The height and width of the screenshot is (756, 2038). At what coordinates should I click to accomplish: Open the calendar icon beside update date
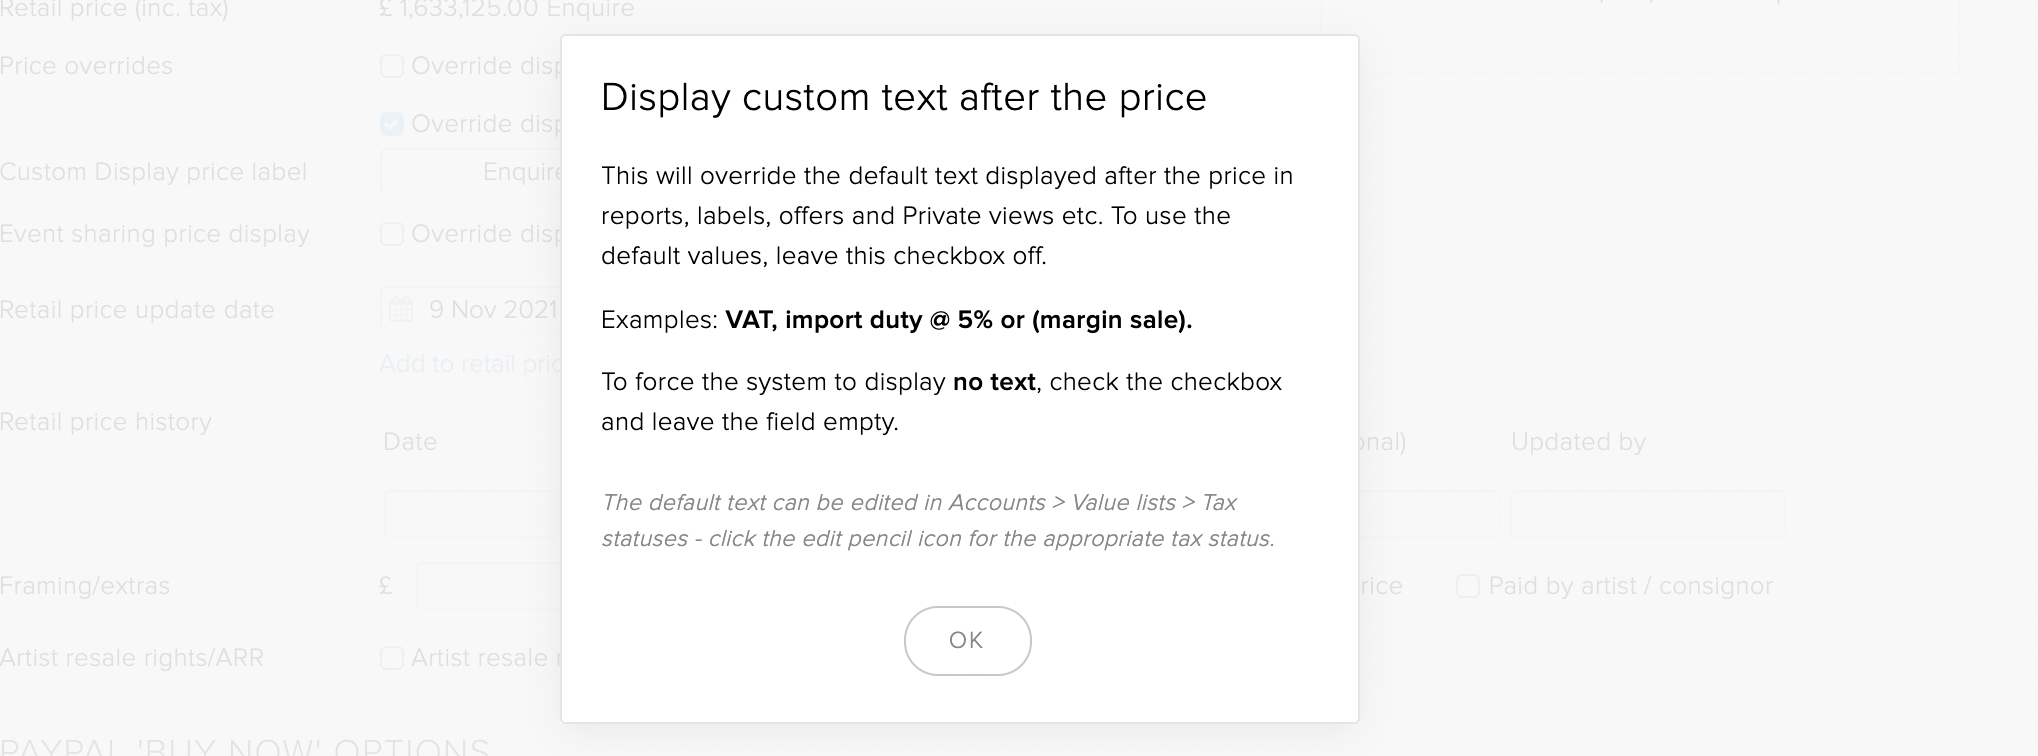pyautogui.click(x=401, y=310)
